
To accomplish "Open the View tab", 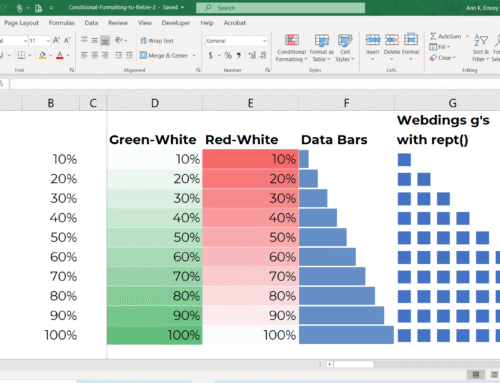I will (145, 23).
